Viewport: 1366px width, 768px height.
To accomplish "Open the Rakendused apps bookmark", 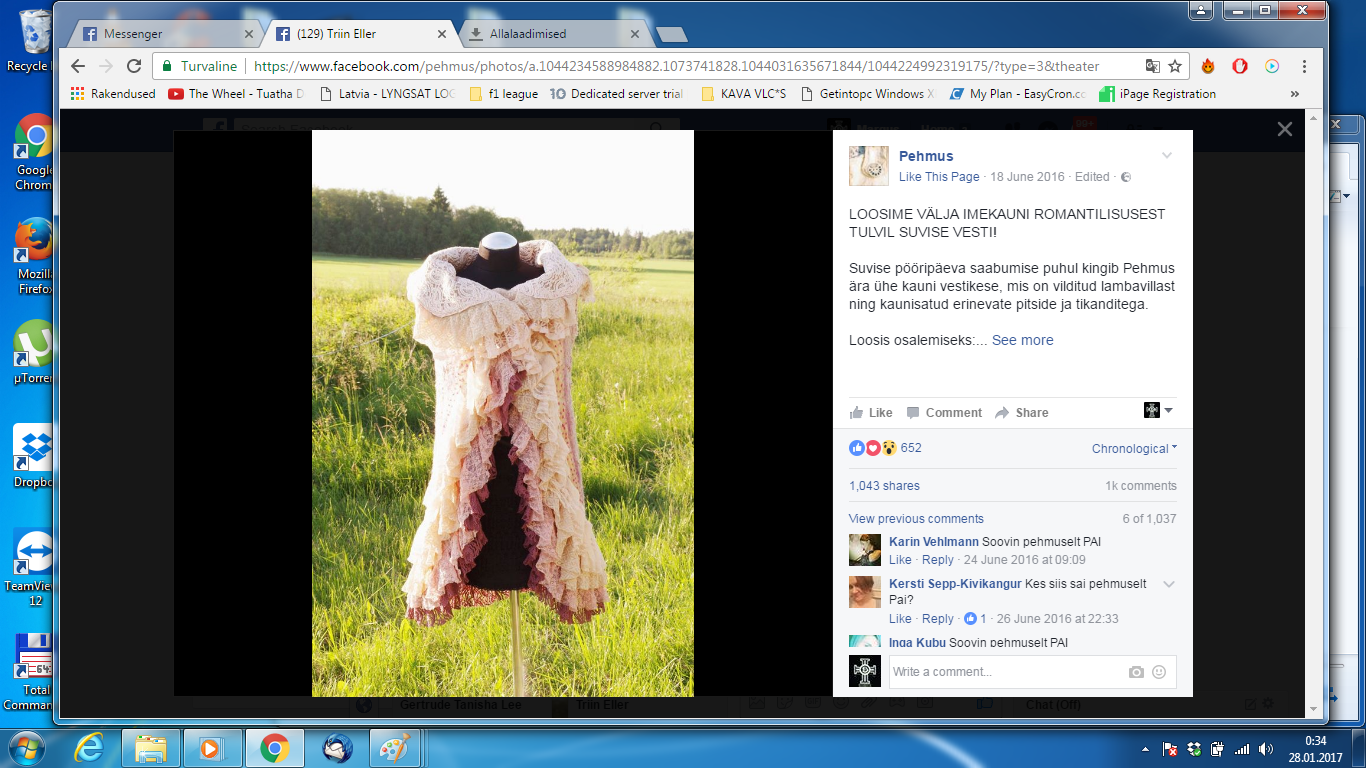I will point(113,94).
